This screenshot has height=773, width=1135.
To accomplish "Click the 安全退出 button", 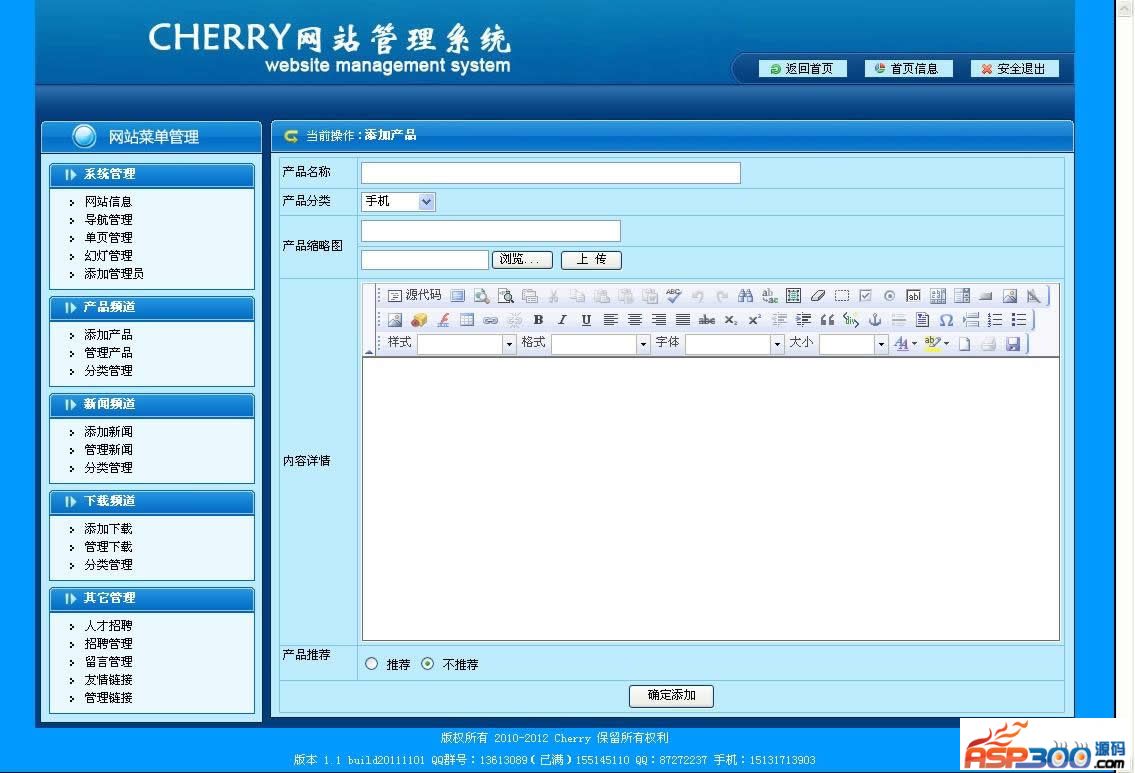I will pos(1015,69).
